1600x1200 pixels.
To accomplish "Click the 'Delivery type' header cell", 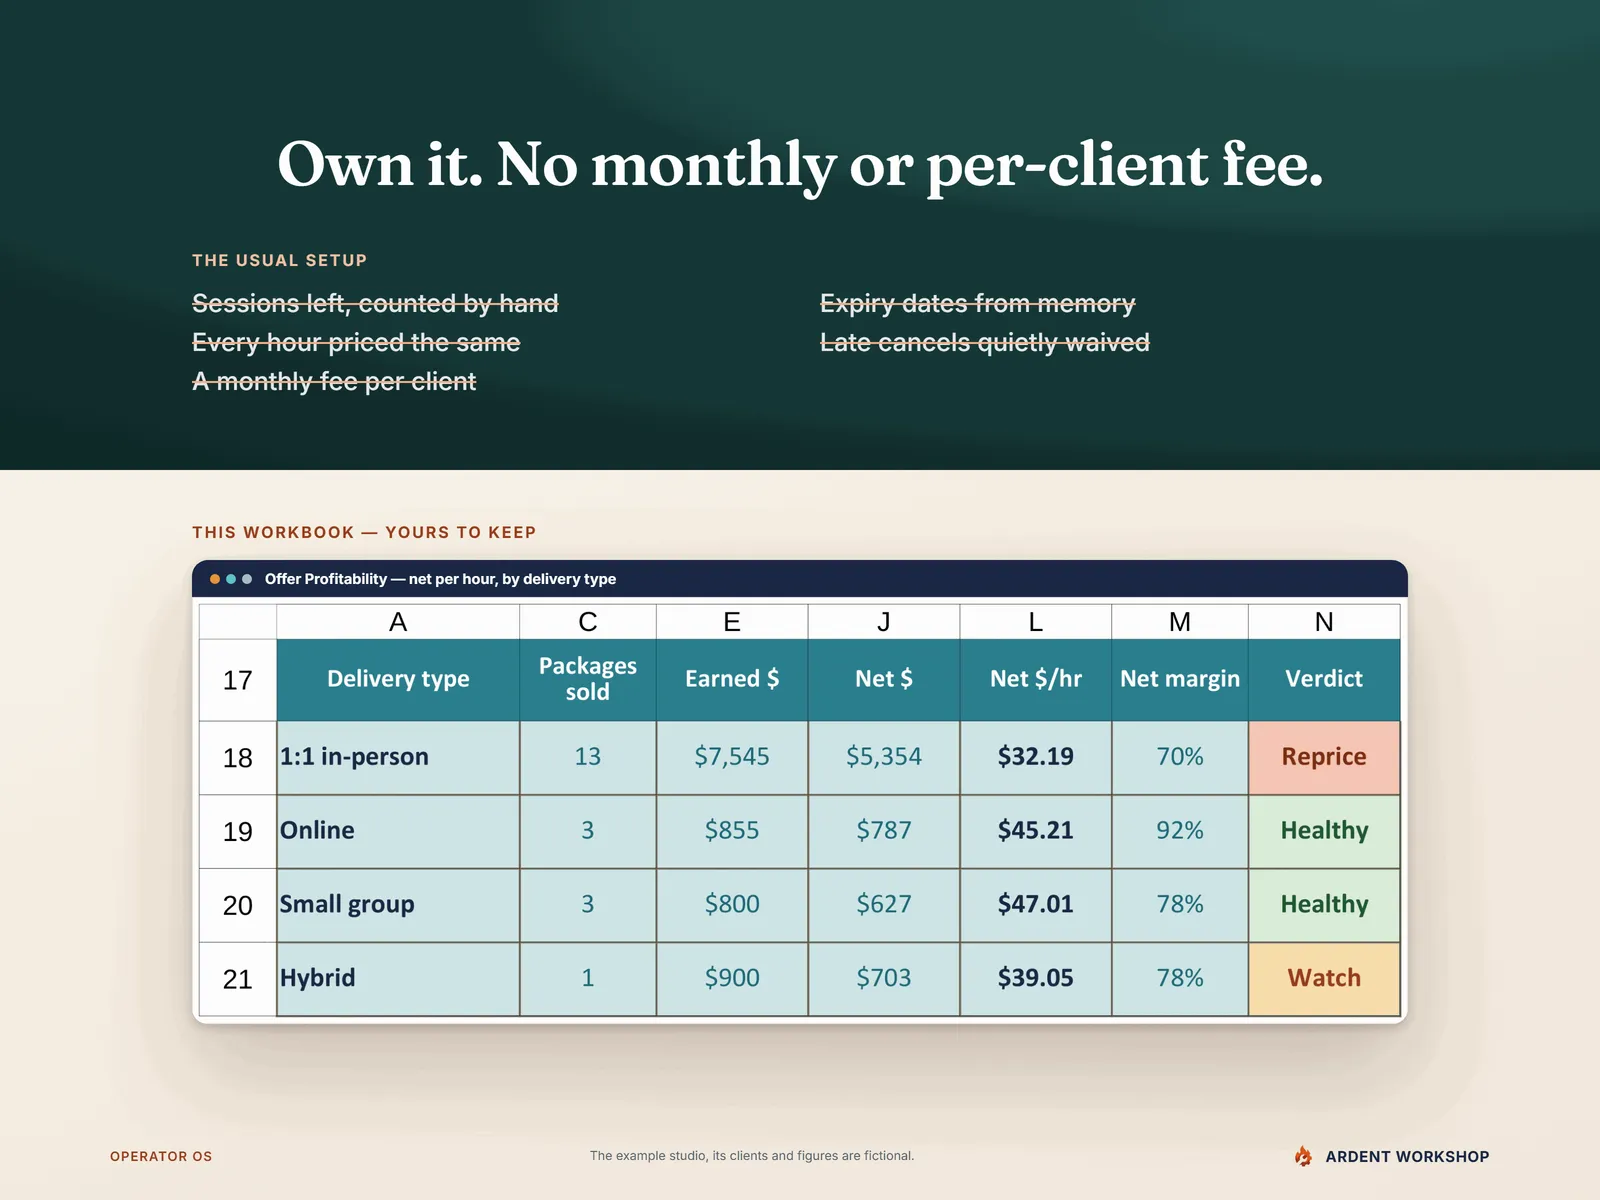I will 398,680.
